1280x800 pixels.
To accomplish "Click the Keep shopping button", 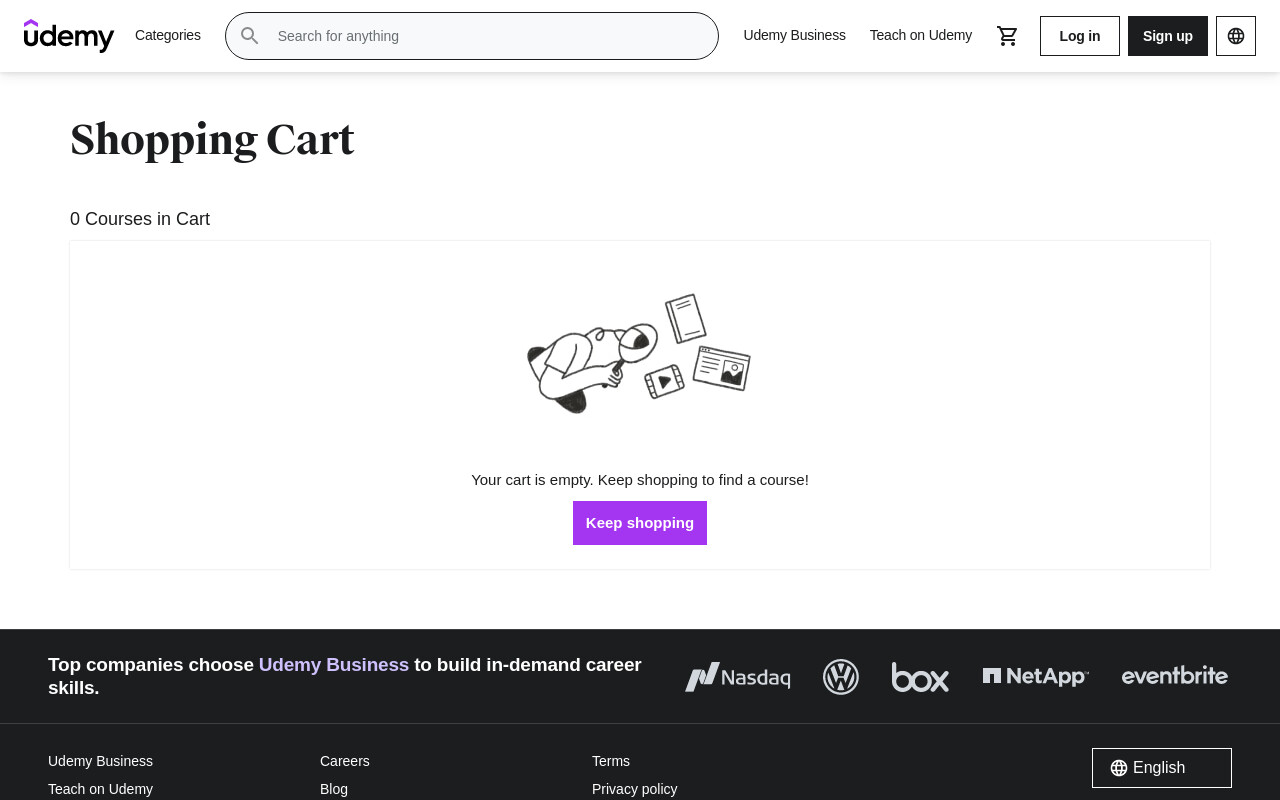I will click(x=640, y=523).
